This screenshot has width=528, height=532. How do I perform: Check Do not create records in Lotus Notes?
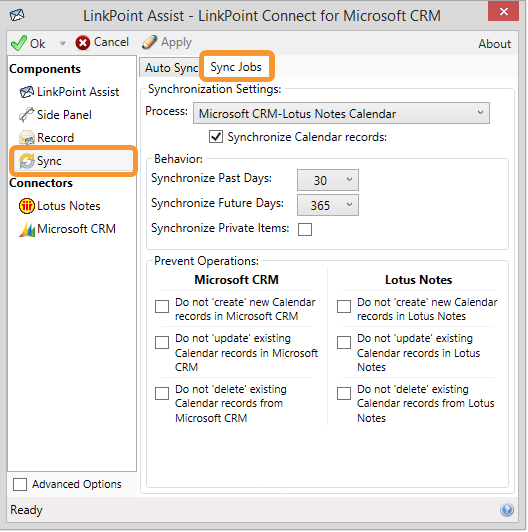click(344, 306)
